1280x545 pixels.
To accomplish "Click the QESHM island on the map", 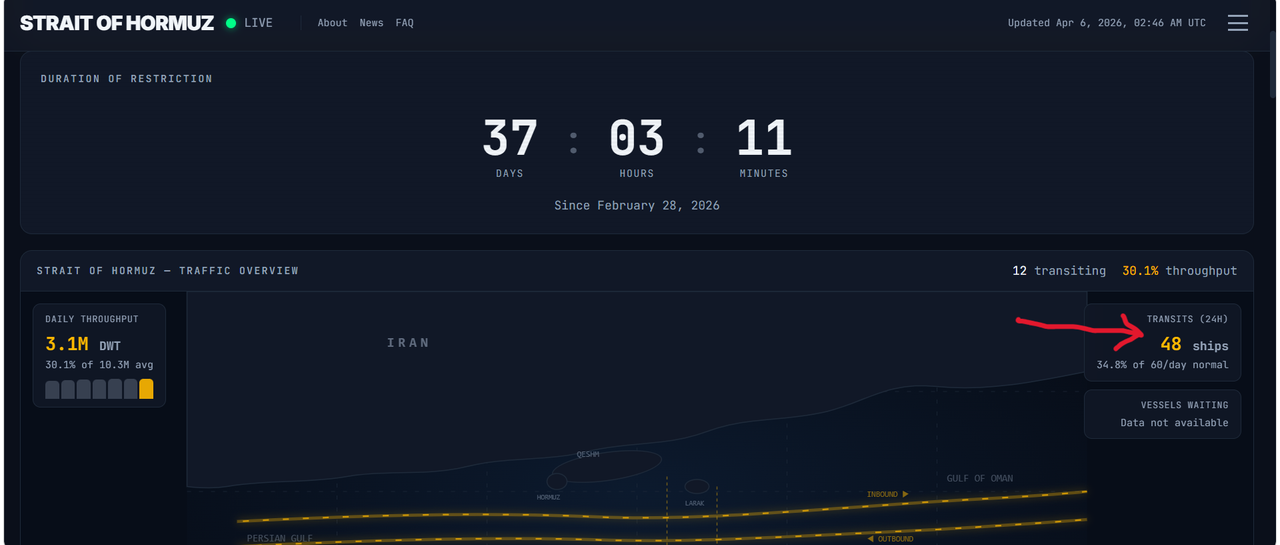I will [605, 466].
